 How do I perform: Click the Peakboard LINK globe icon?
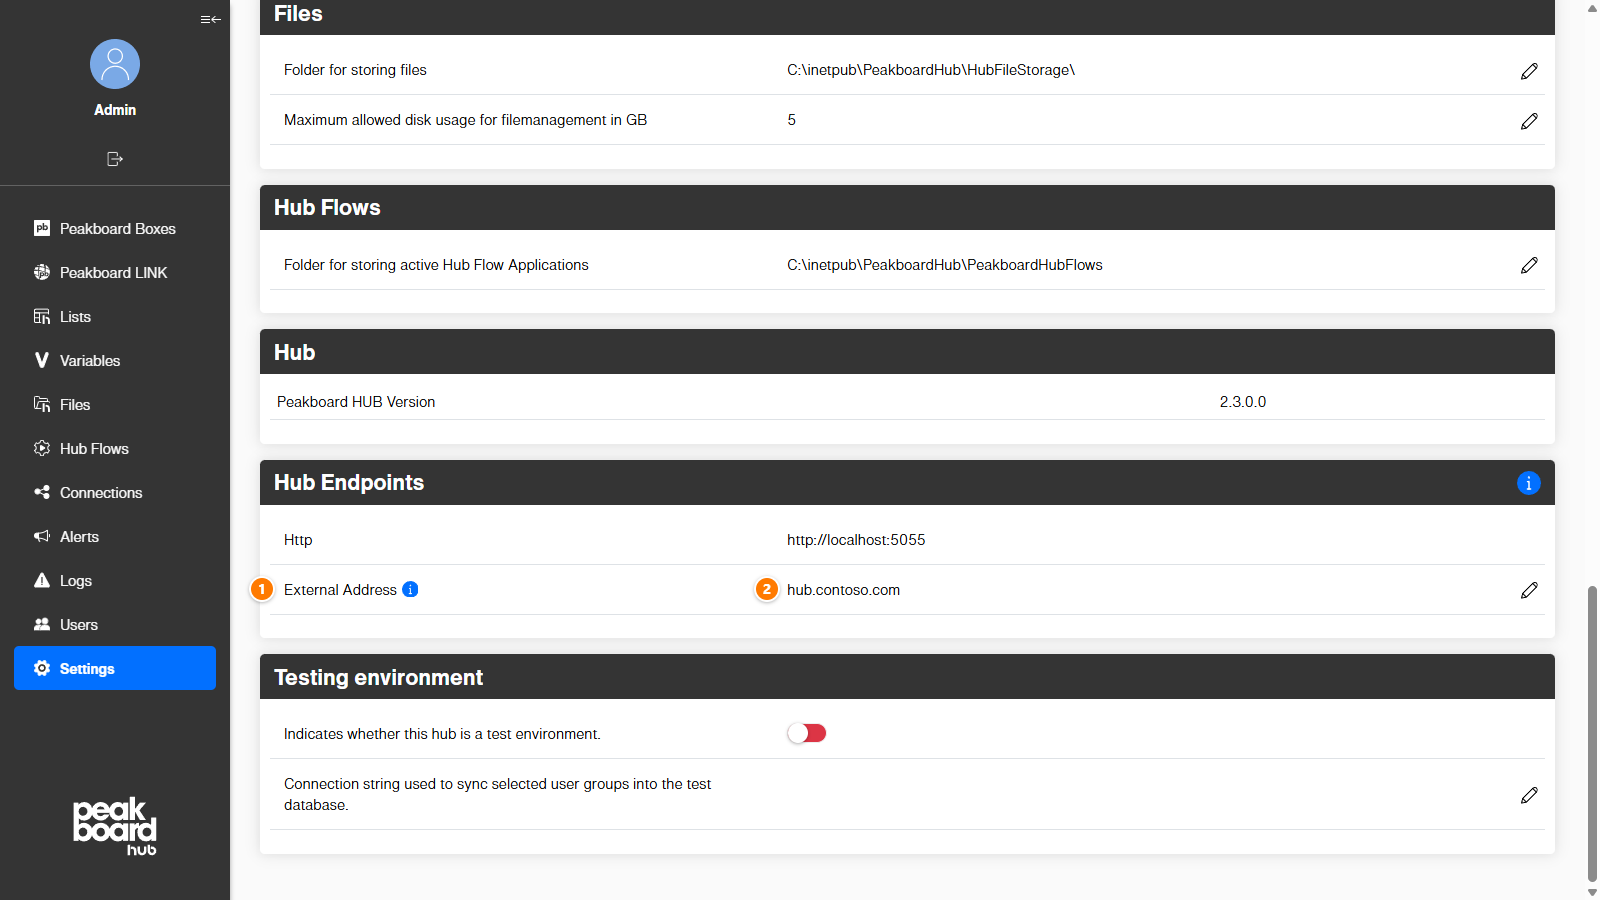pyautogui.click(x=42, y=272)
